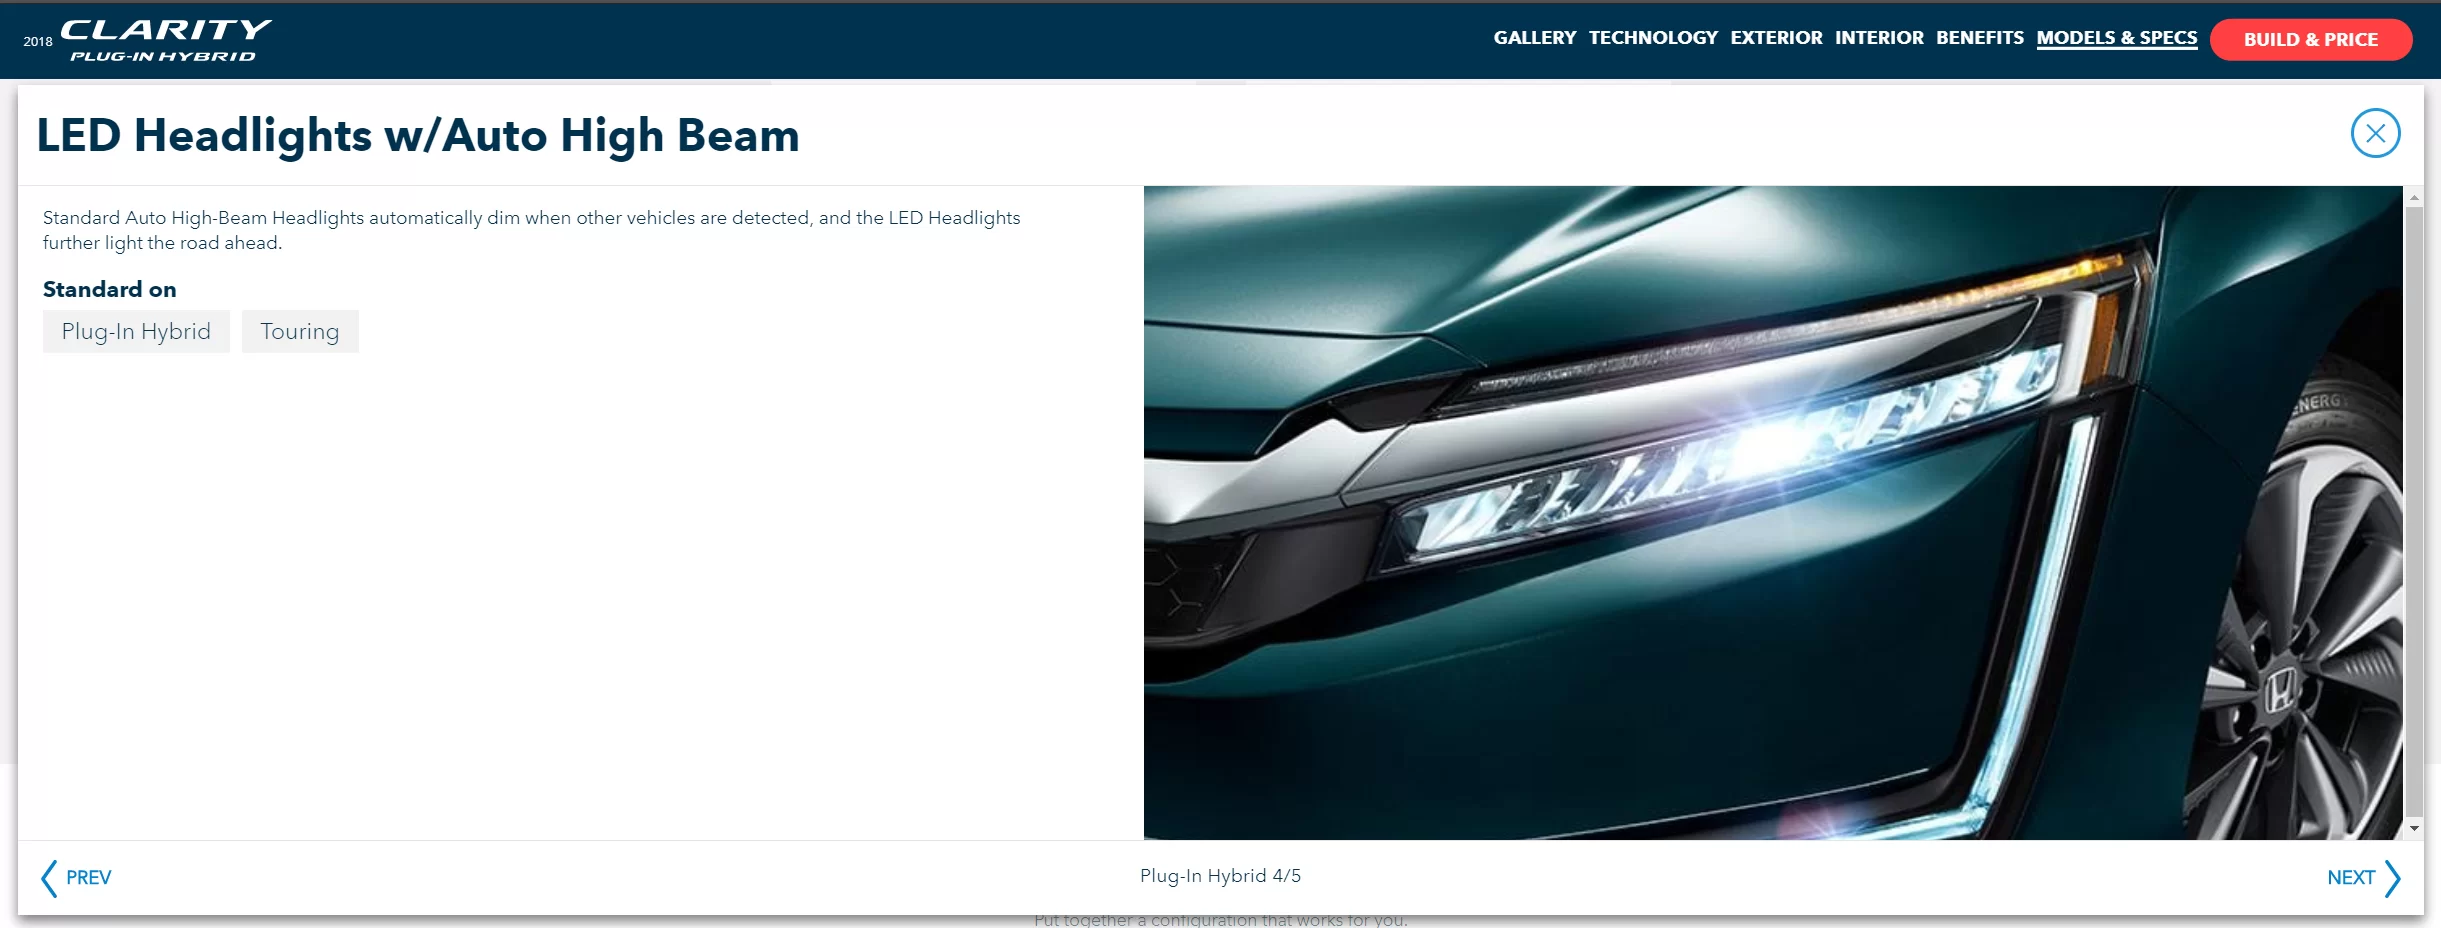Go to the Technology section

click(x=1652, y=38)
